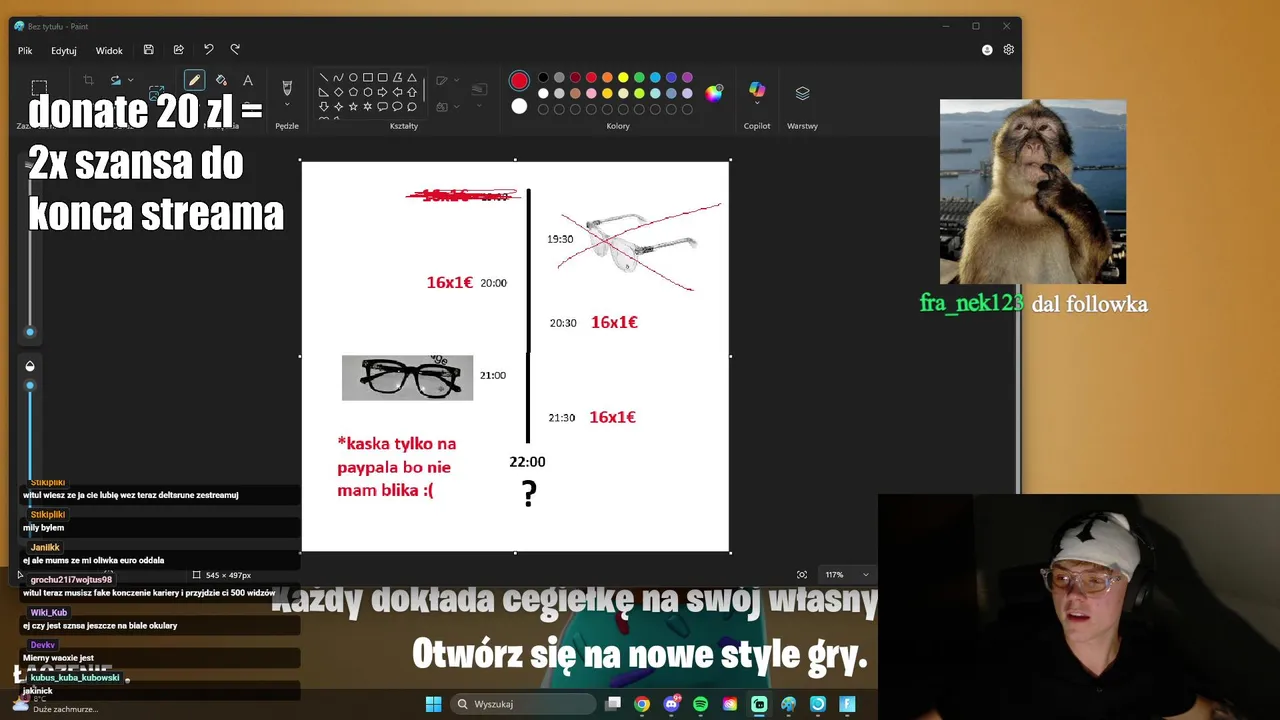
Task: Open the Warstwy layers panel
Action: click(x=802, y=93)
